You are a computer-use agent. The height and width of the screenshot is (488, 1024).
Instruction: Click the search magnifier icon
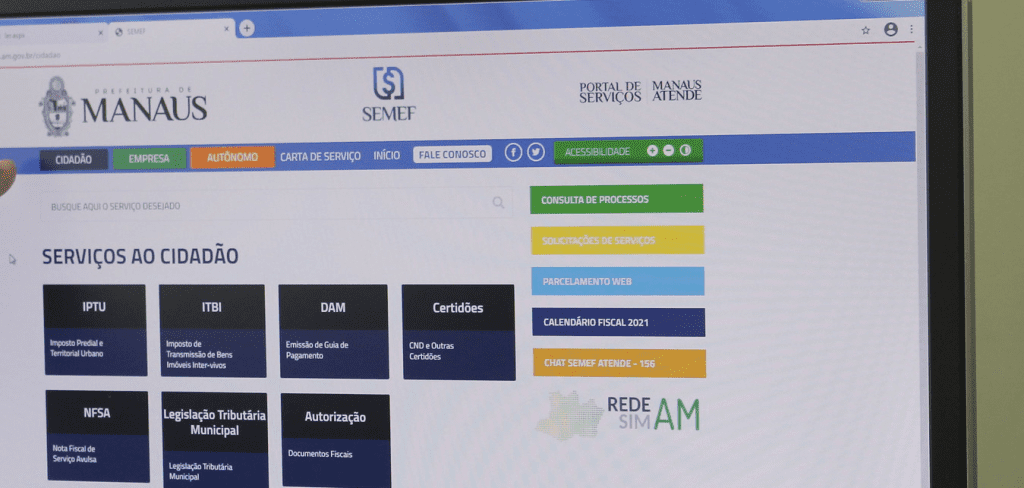coord(498,203)
